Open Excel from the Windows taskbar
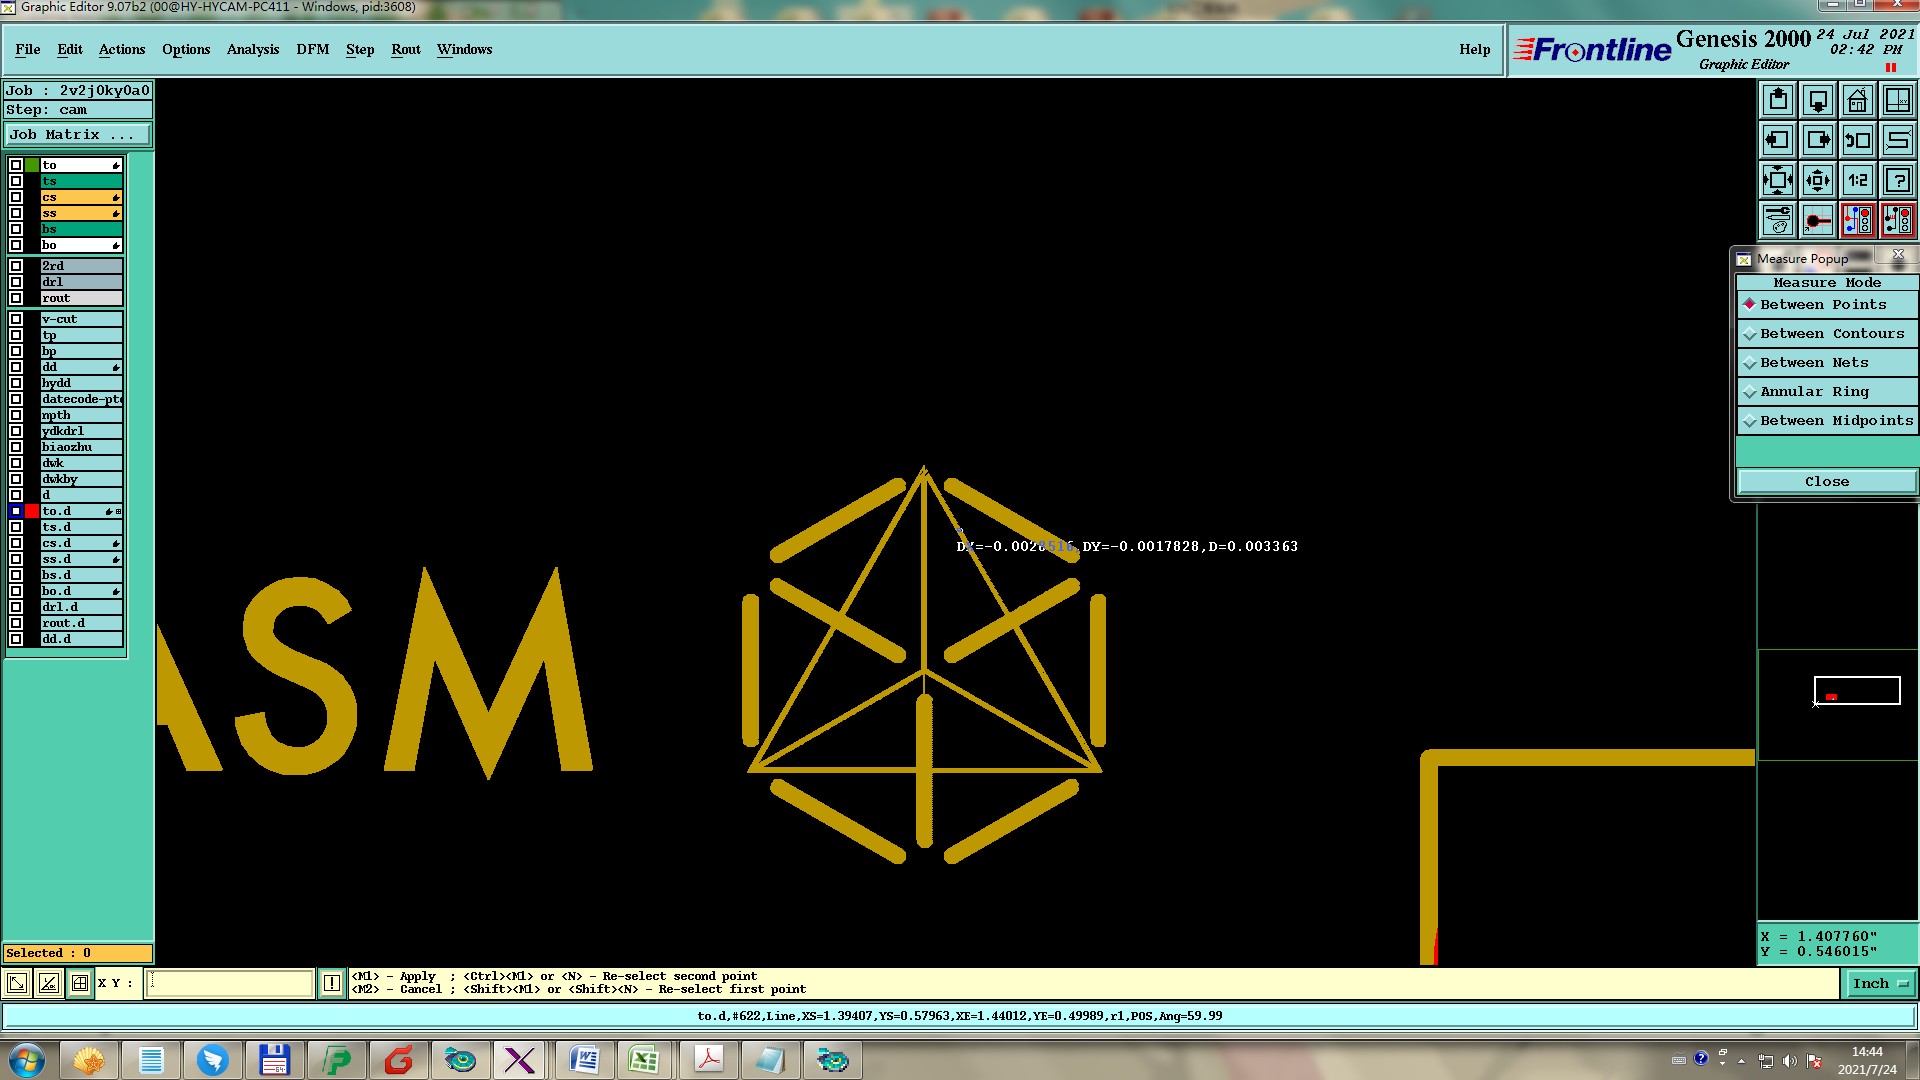Viewport: 1920px width, 1080px height. (x=643, y=1060)
